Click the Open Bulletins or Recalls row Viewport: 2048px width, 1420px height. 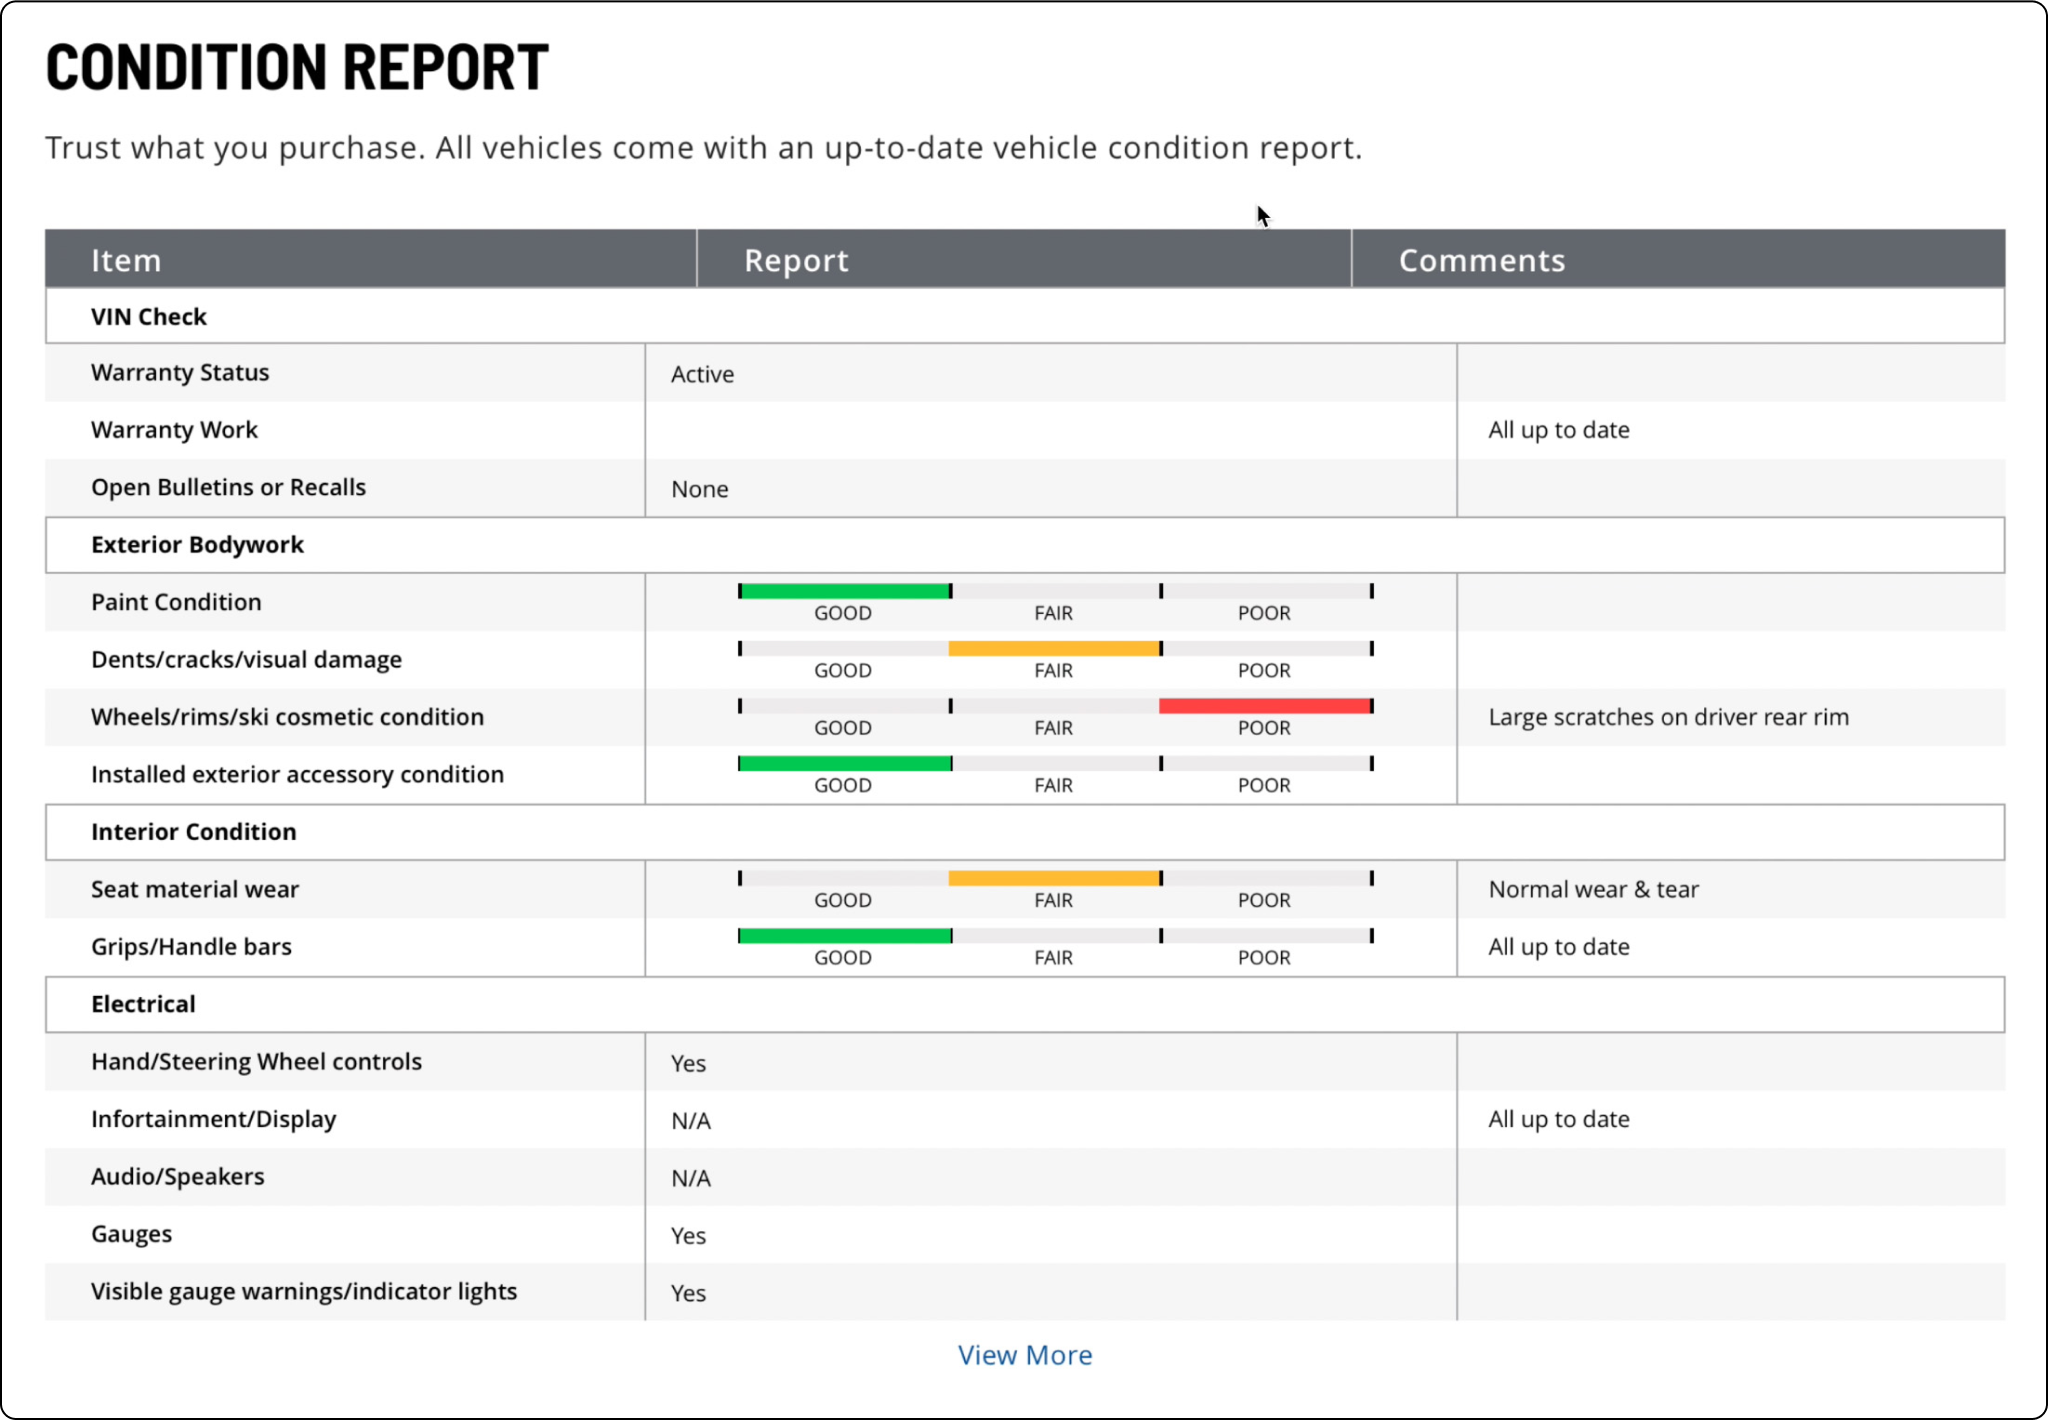228,487
